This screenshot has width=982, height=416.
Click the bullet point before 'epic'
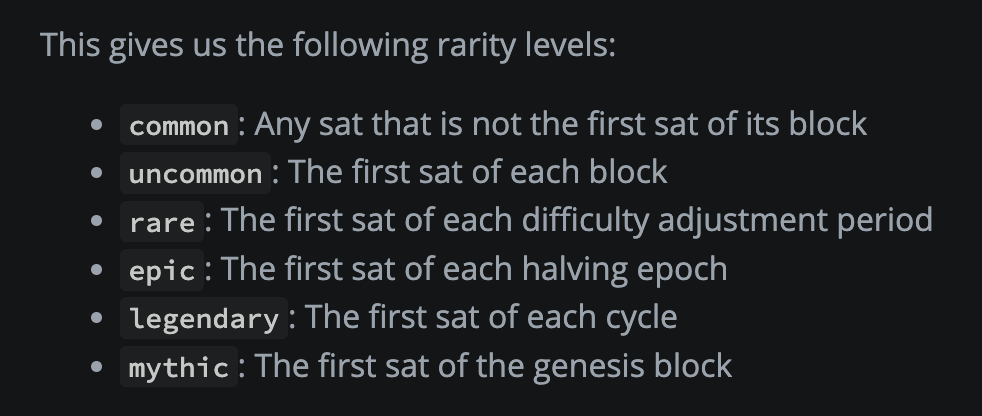coord(96,269)
